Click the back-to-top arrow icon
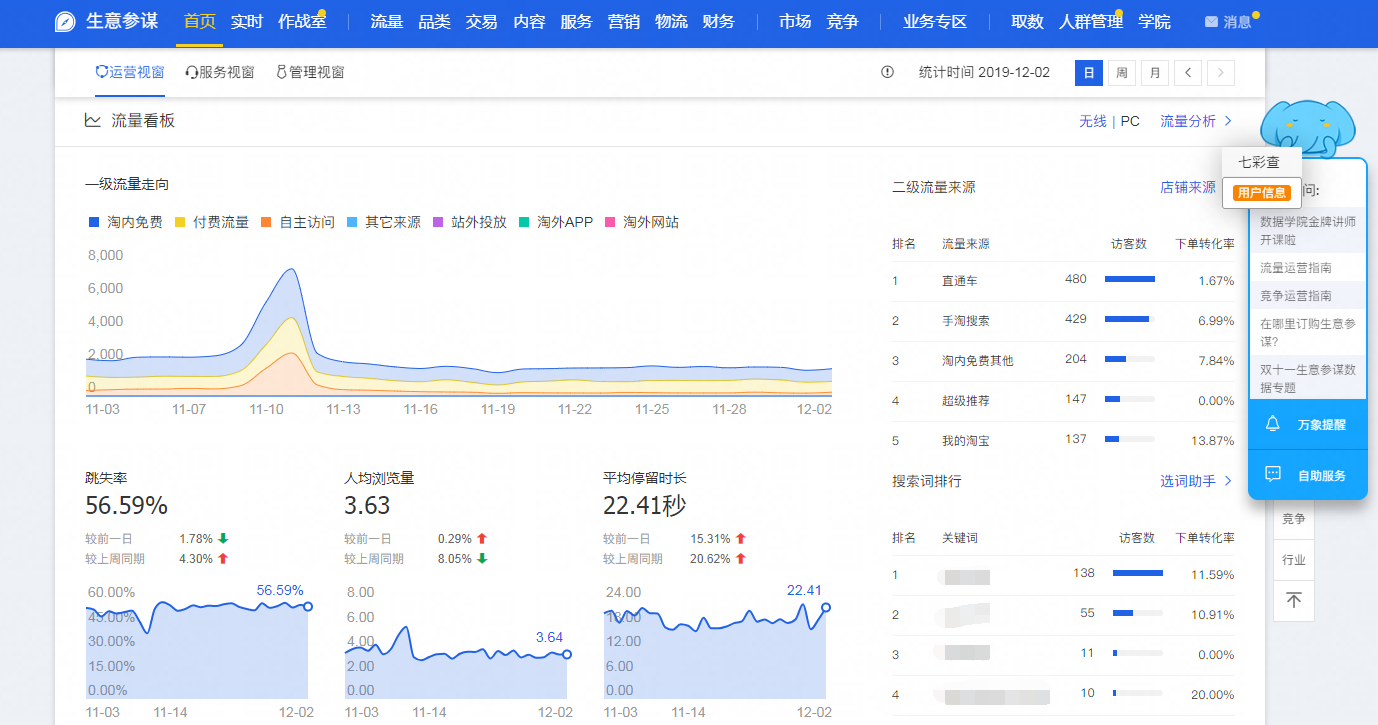 (x=1293, y=600)
